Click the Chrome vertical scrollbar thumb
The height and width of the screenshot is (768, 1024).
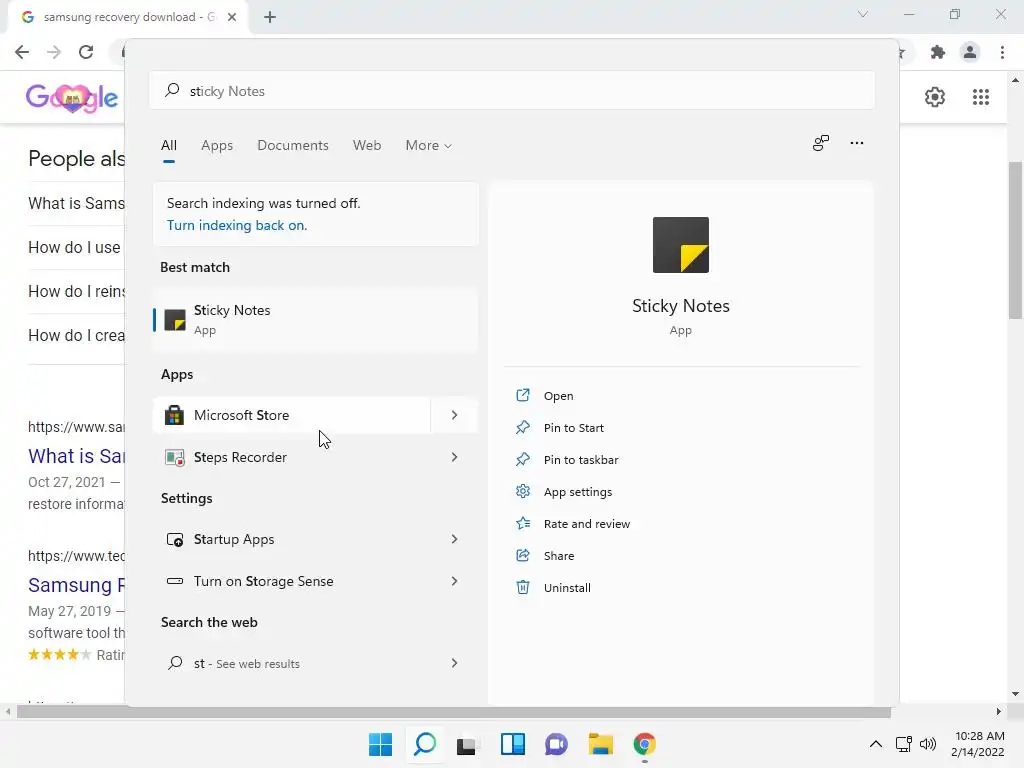pyautogui.click(x=1015, y=240)
